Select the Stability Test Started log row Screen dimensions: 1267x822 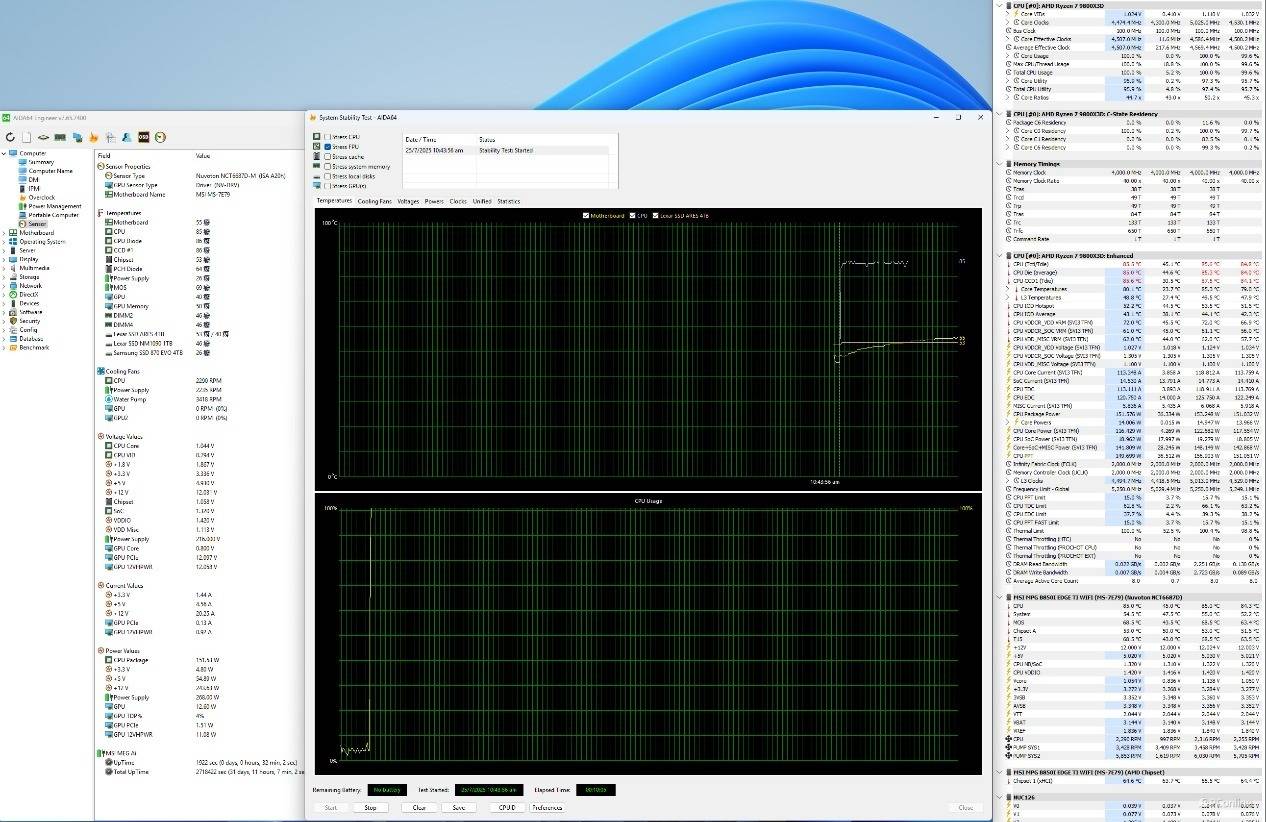pos(505,150)
